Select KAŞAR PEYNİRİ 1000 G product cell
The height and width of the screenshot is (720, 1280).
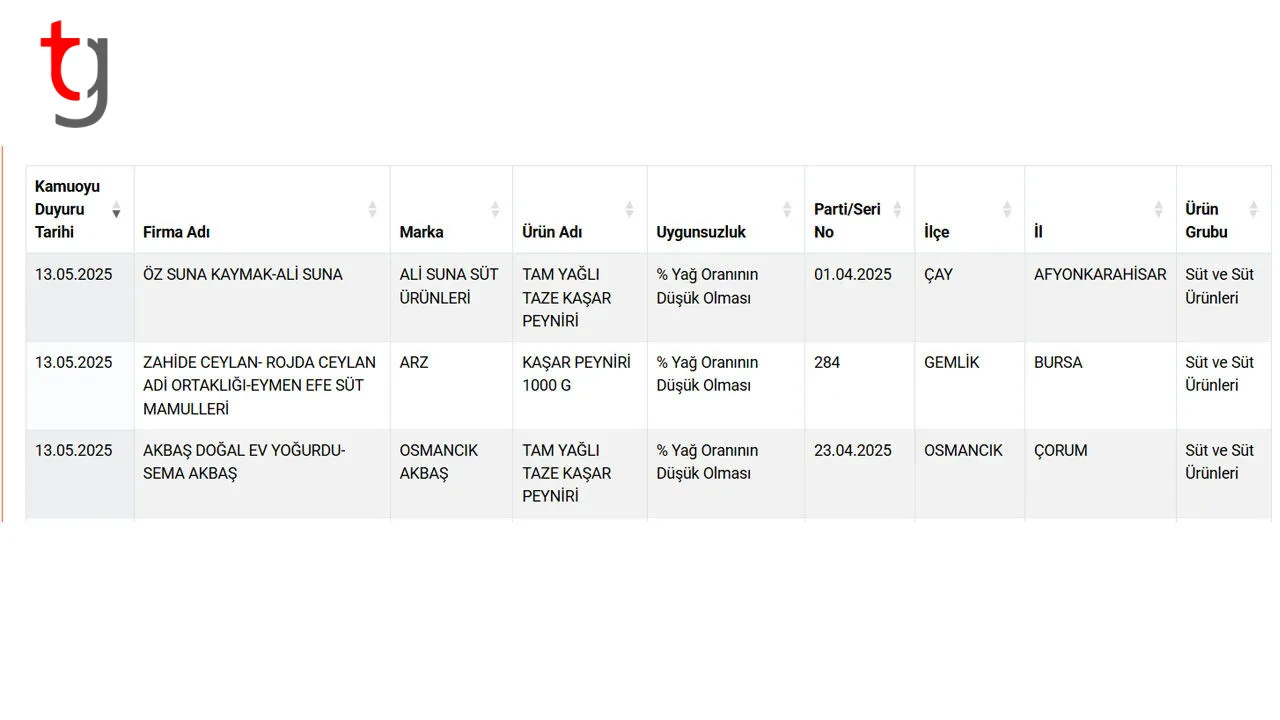point(580,386)
